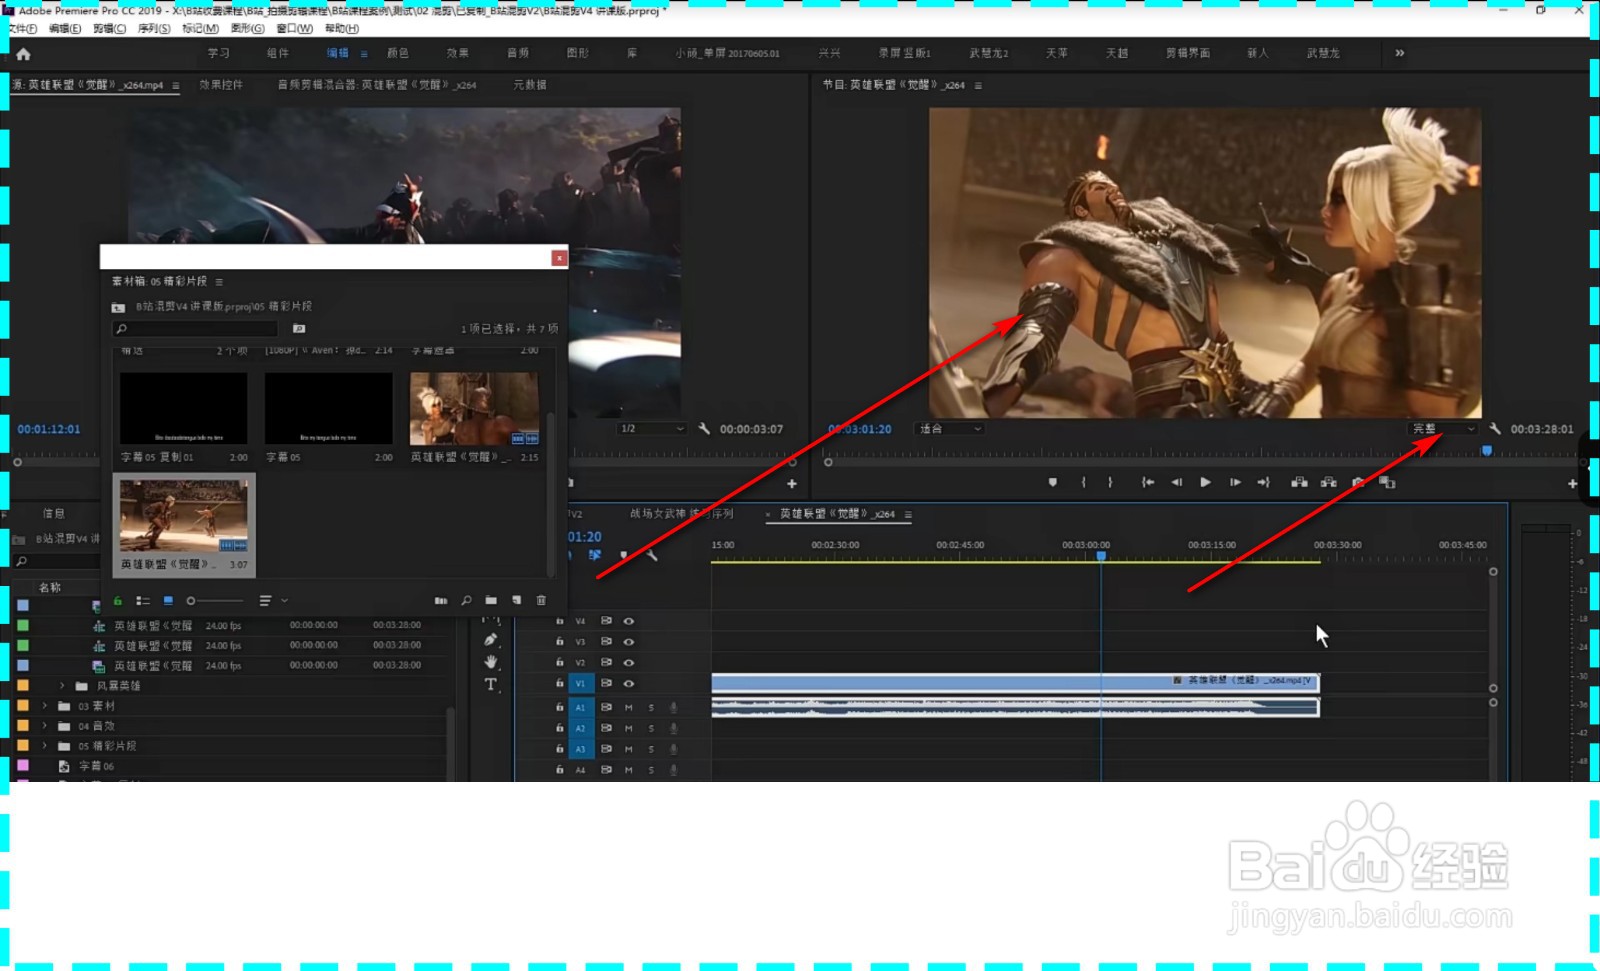Toggle bin writable lock icon
This screenshot has width=1600, height=971.
coord(117,601)
